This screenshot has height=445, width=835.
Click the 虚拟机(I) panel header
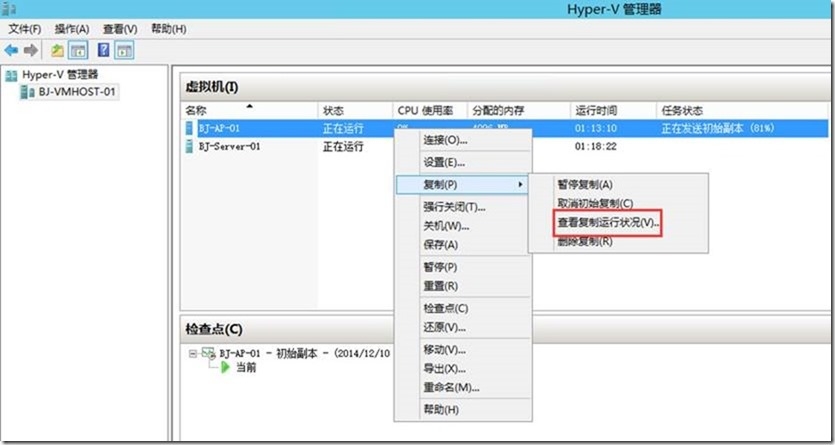[211, 87]
